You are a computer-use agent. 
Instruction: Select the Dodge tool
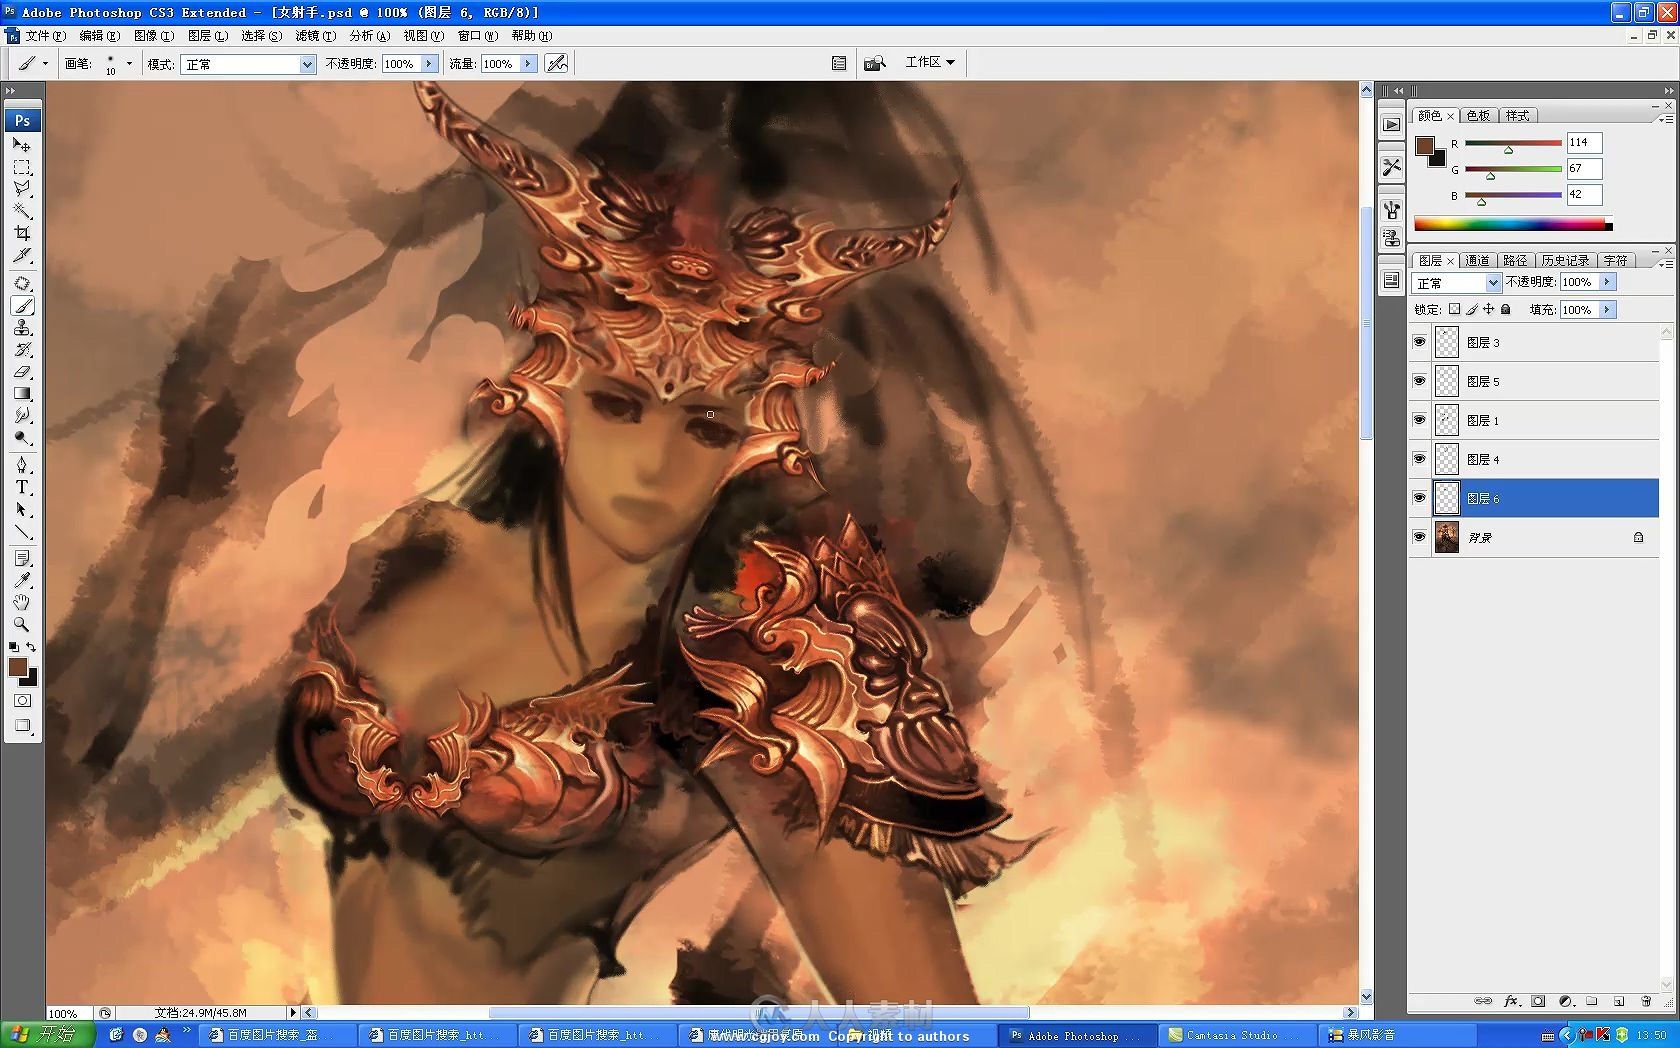pyautogui.click(x=22, y=437)
